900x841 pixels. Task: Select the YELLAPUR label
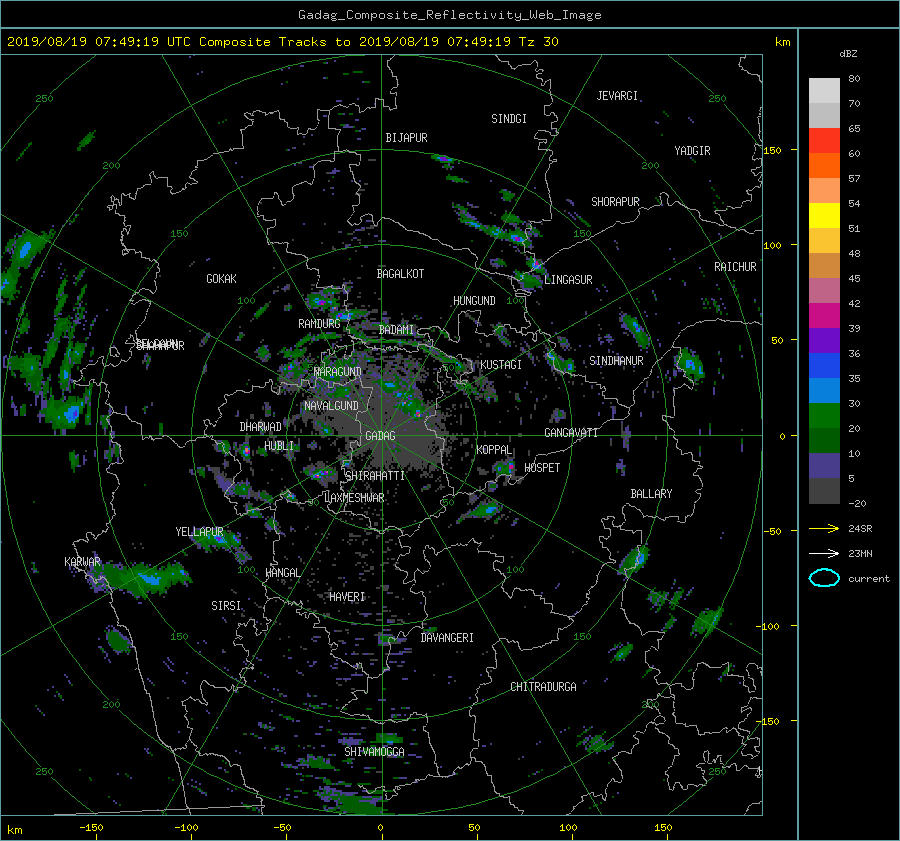click(199, 532)
